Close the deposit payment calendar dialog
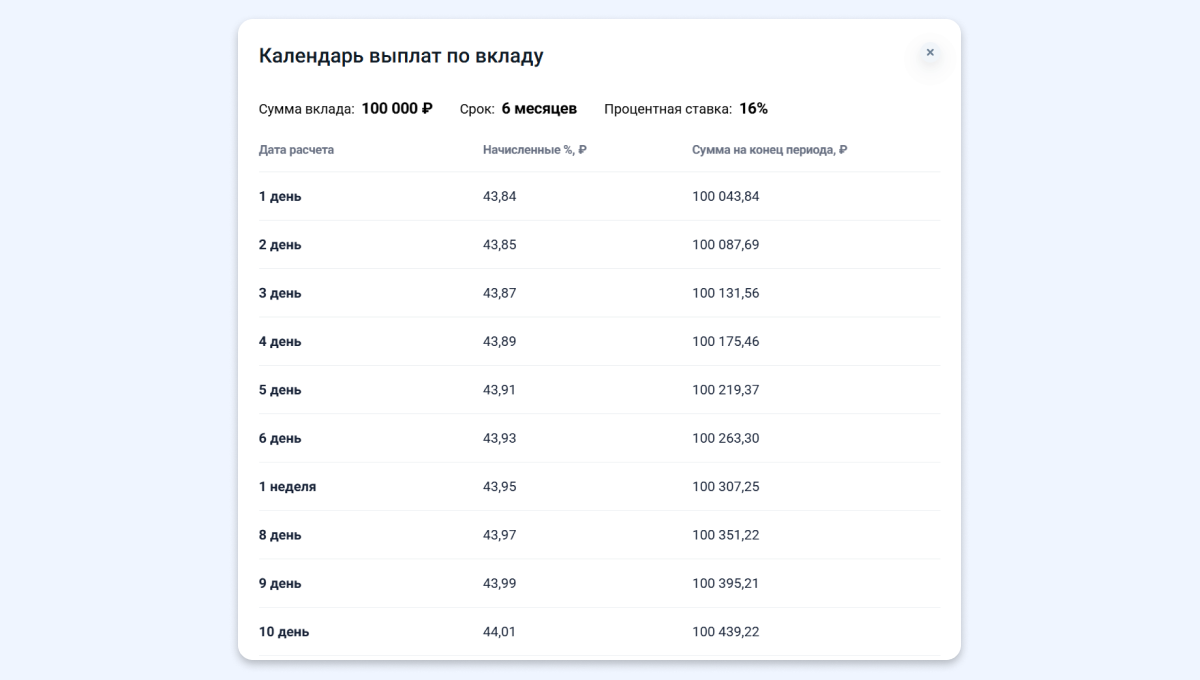 (930, 52)
